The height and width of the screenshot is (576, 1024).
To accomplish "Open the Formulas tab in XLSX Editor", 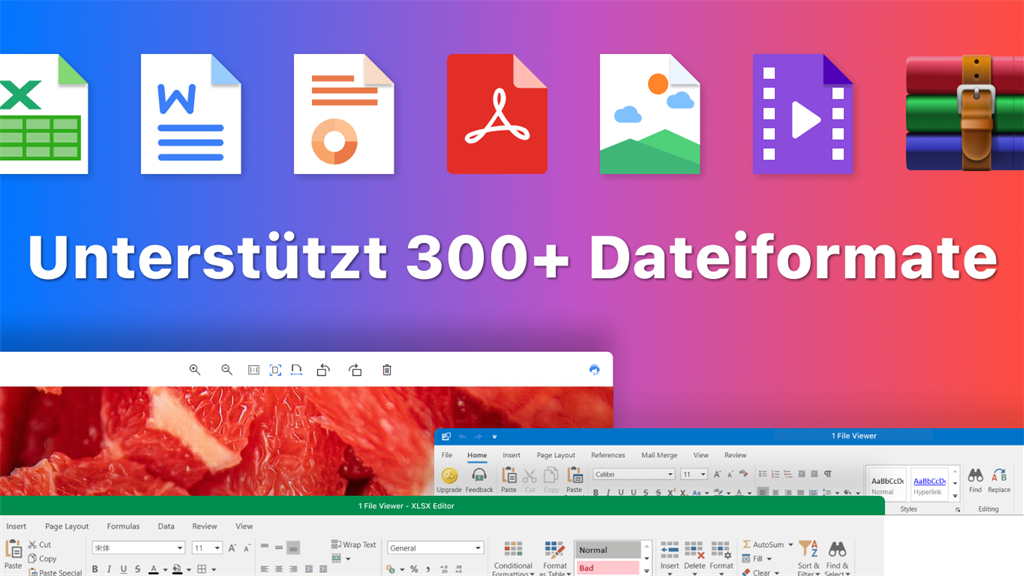I will [123, 526].
